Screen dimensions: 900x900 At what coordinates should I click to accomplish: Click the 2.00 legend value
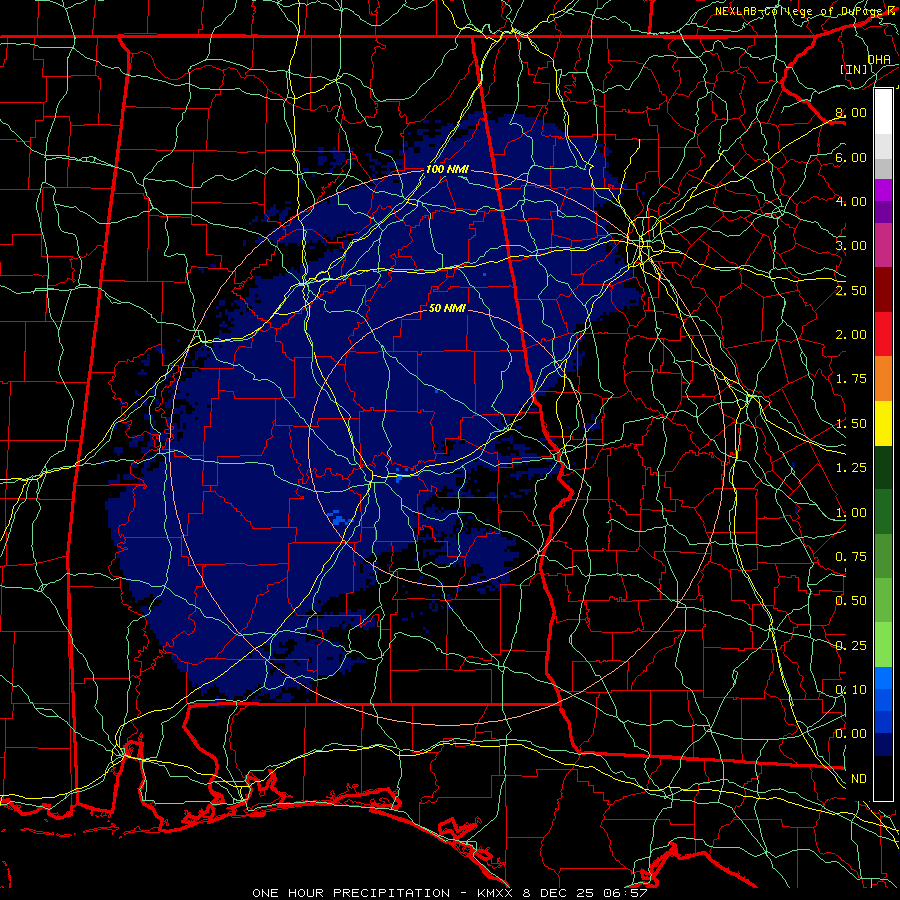click(x=851, y=335)
